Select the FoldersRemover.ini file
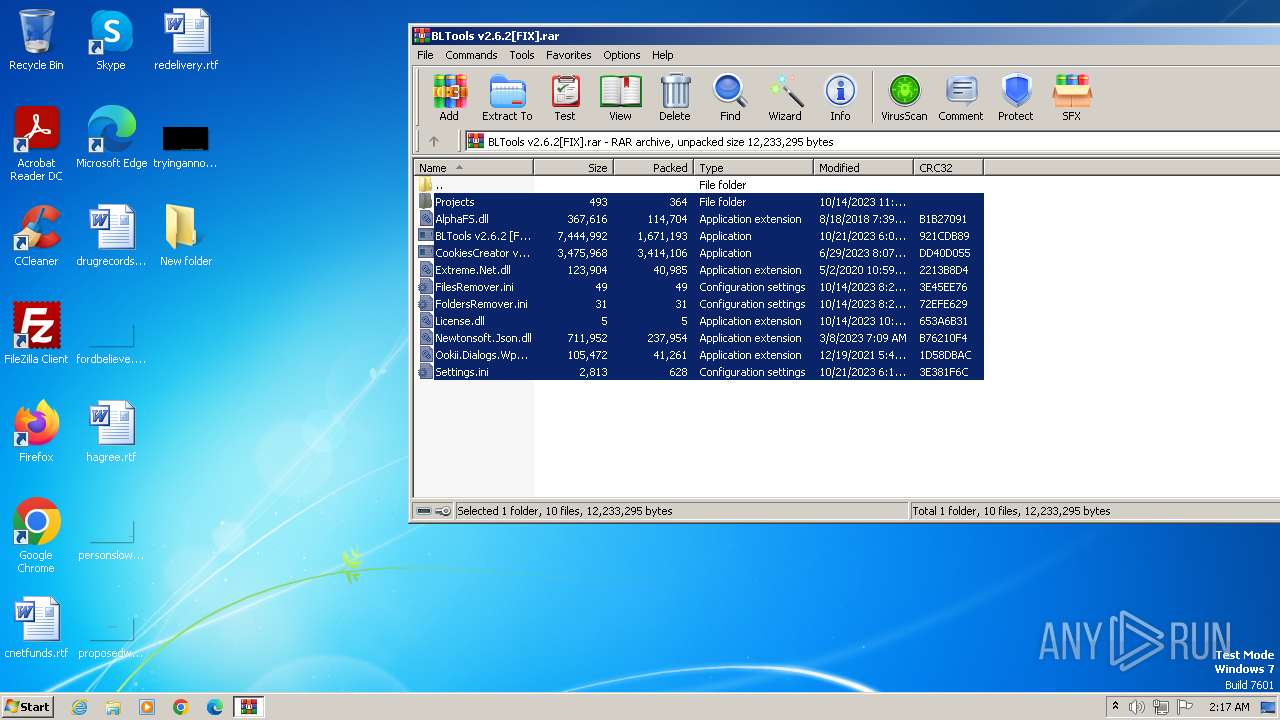This screenshot has height=720, width=1280. [x=699, y=304]
